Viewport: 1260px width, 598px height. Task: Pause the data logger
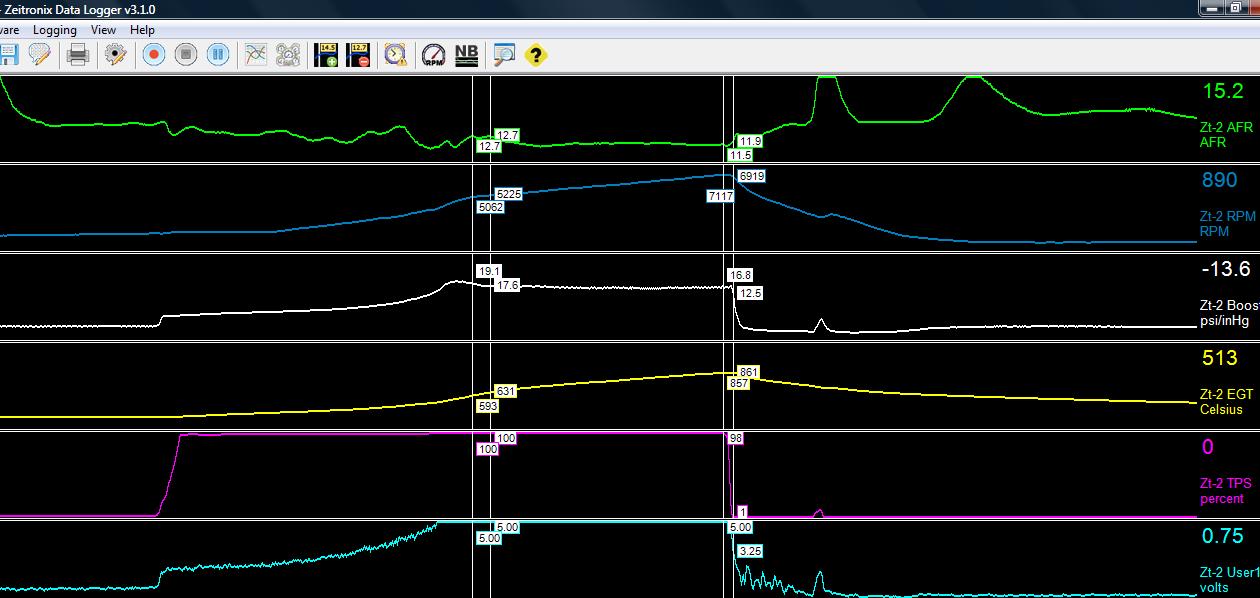218,55
